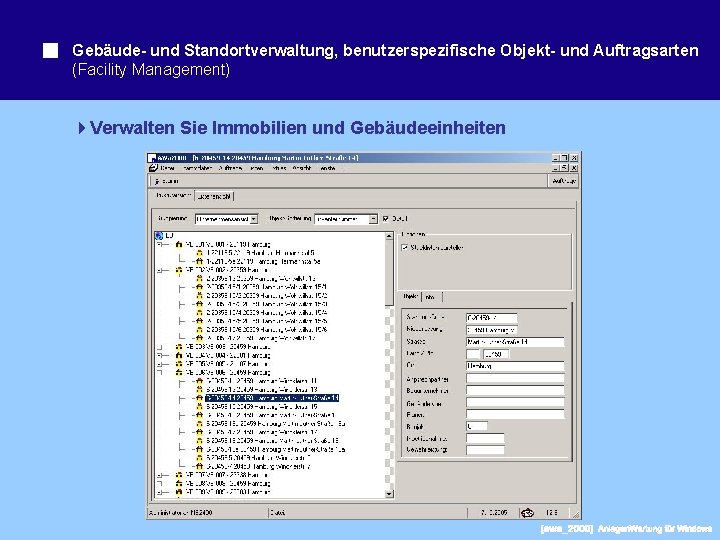Click the house icon of the VE 007 node
The image size is (720, 540).
pyautogui.click(x=179, y=475)
